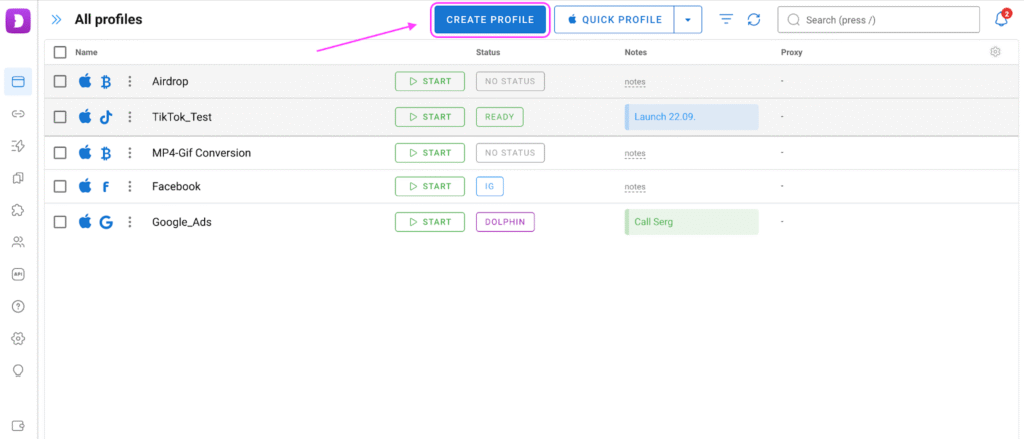Image resolution: width=1024 pixels, height=439 pixels.
Task: Open the extensions puzzle icon in sidebar
Action: tap(18, 210)
